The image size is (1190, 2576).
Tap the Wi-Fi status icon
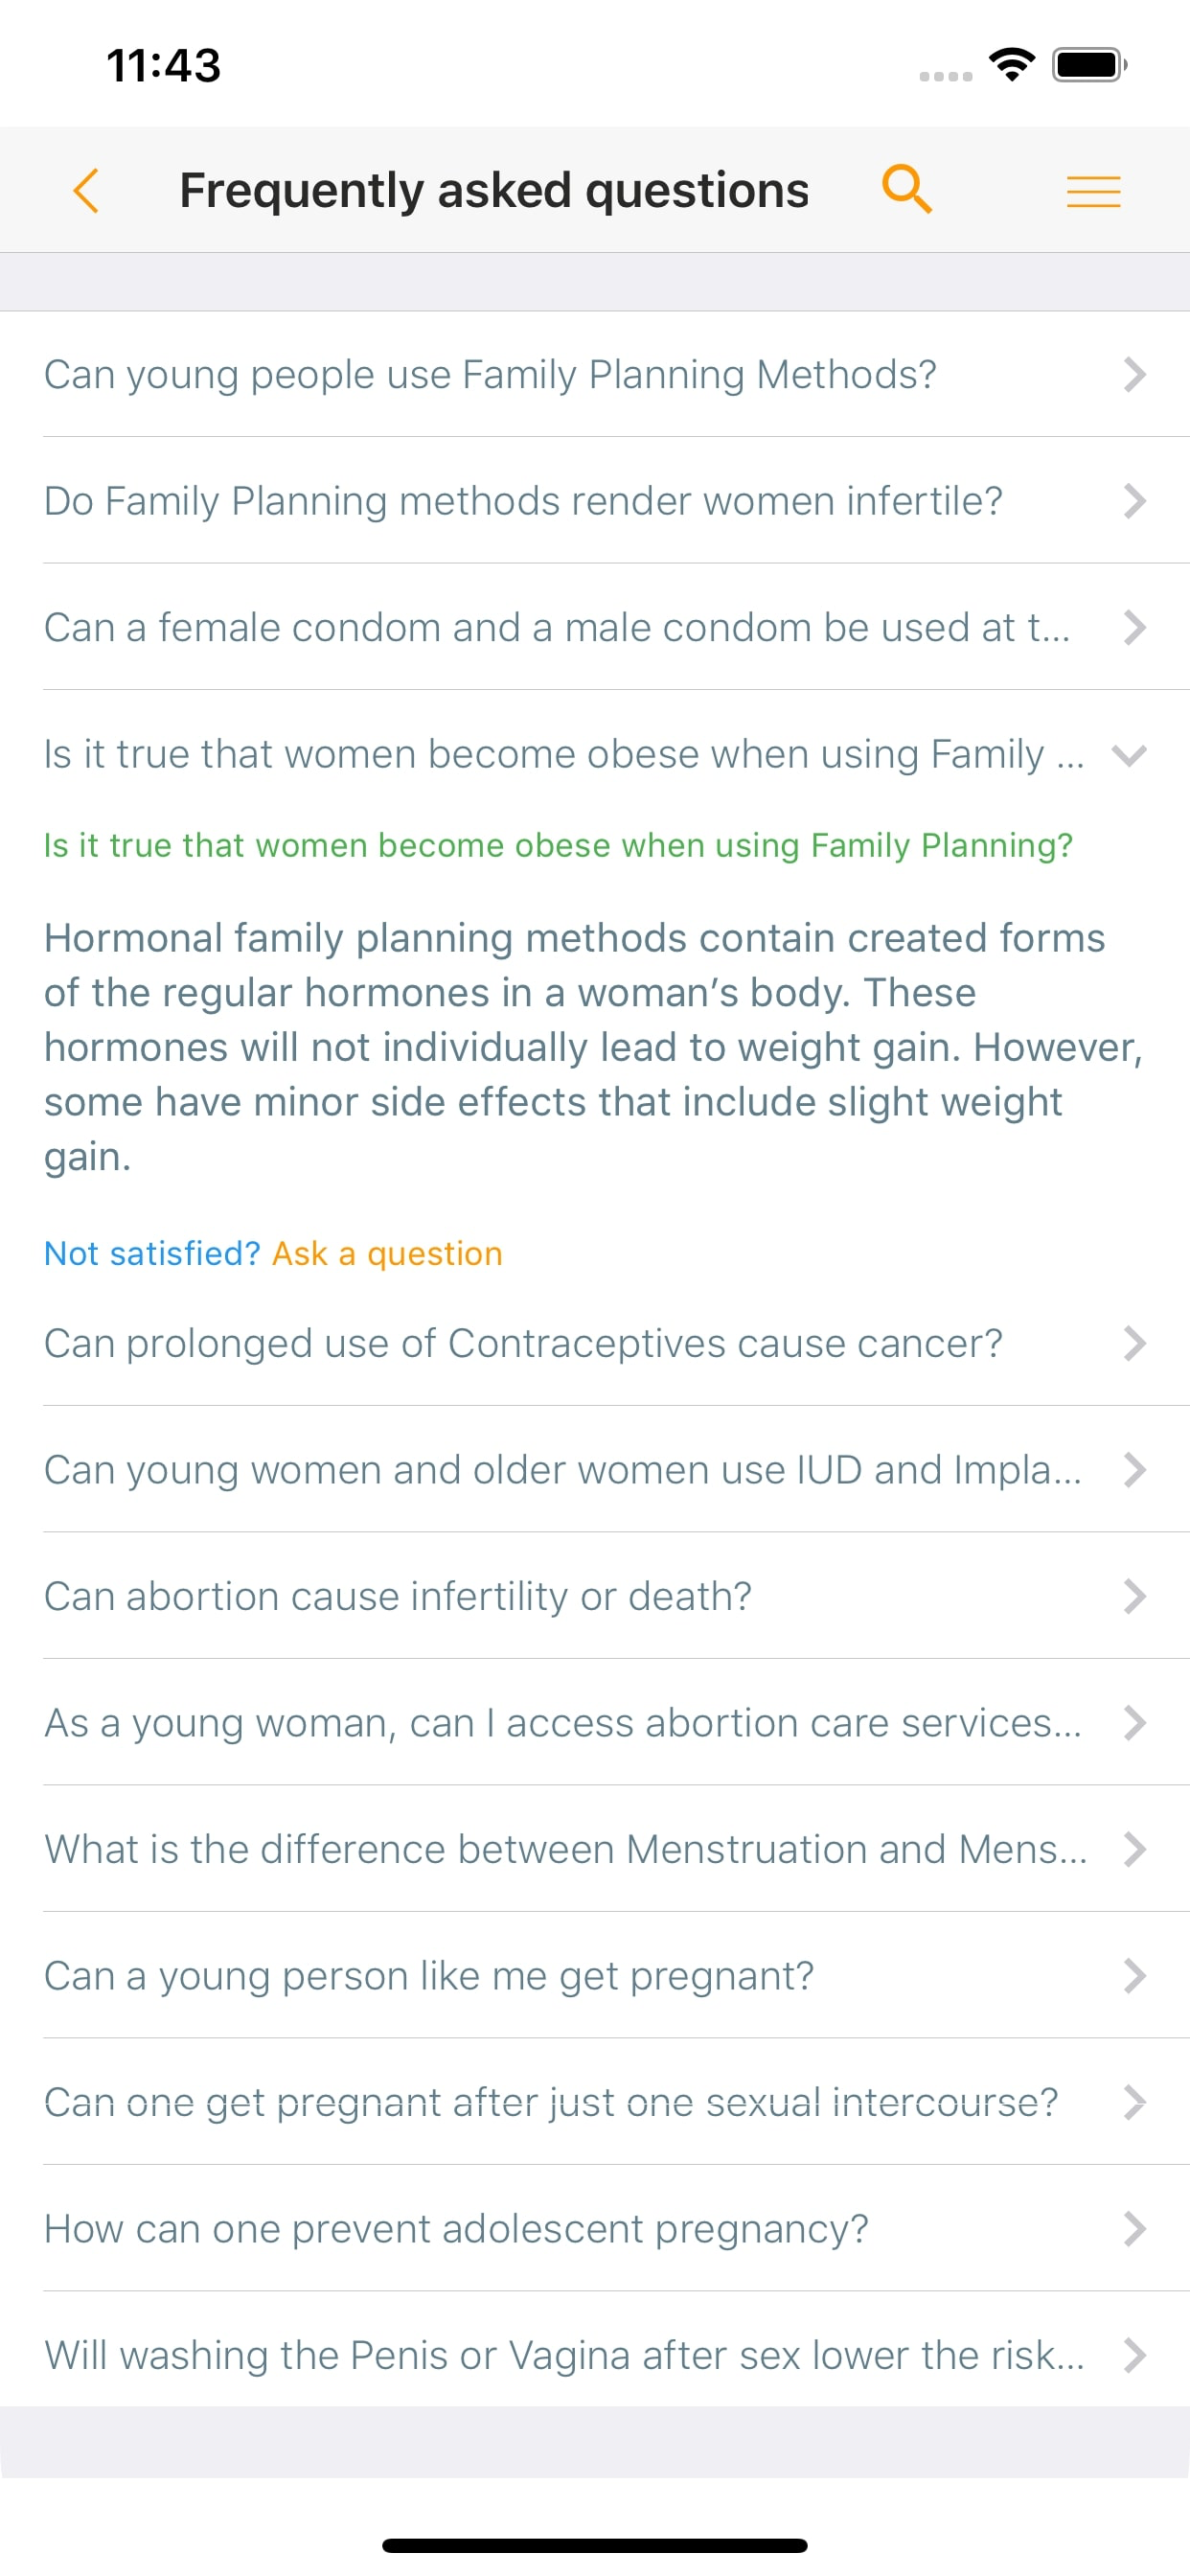click(x=1011, y=66)
